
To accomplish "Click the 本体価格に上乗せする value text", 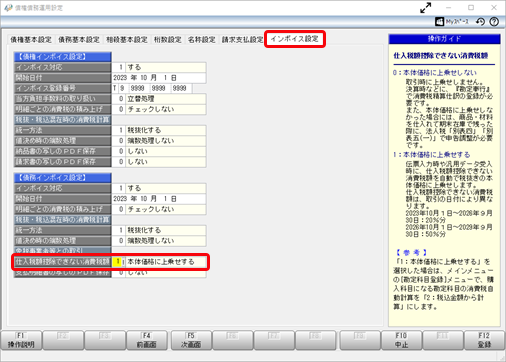I will click(161, 262).
